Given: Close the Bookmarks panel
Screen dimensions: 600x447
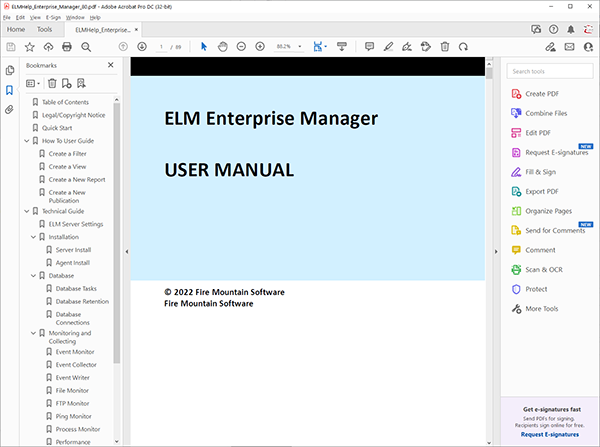Looking at the screenshot, I should coord(111,65).
